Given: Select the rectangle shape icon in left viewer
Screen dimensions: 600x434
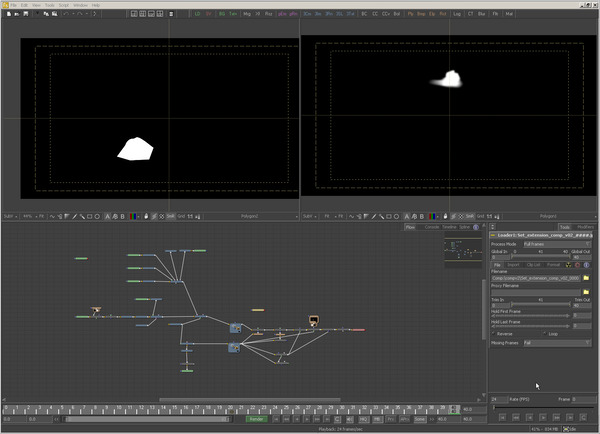Looking at the screenshot, I should [x=90, y=217].
